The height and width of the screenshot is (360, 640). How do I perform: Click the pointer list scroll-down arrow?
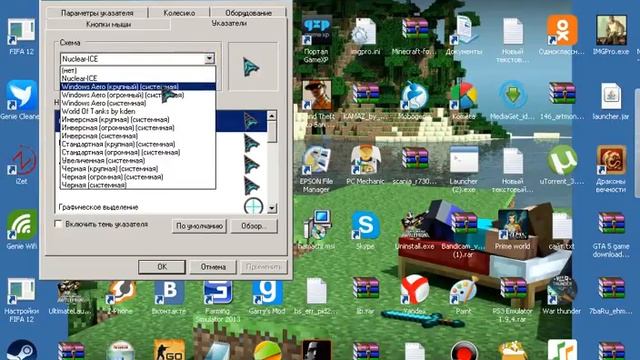tap(272, 208)
